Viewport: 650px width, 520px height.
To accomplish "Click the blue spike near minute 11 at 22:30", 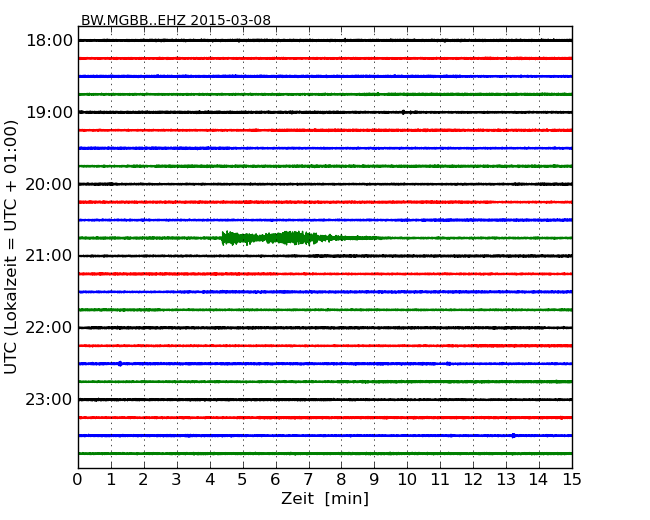I will click(x=449, y=364).
